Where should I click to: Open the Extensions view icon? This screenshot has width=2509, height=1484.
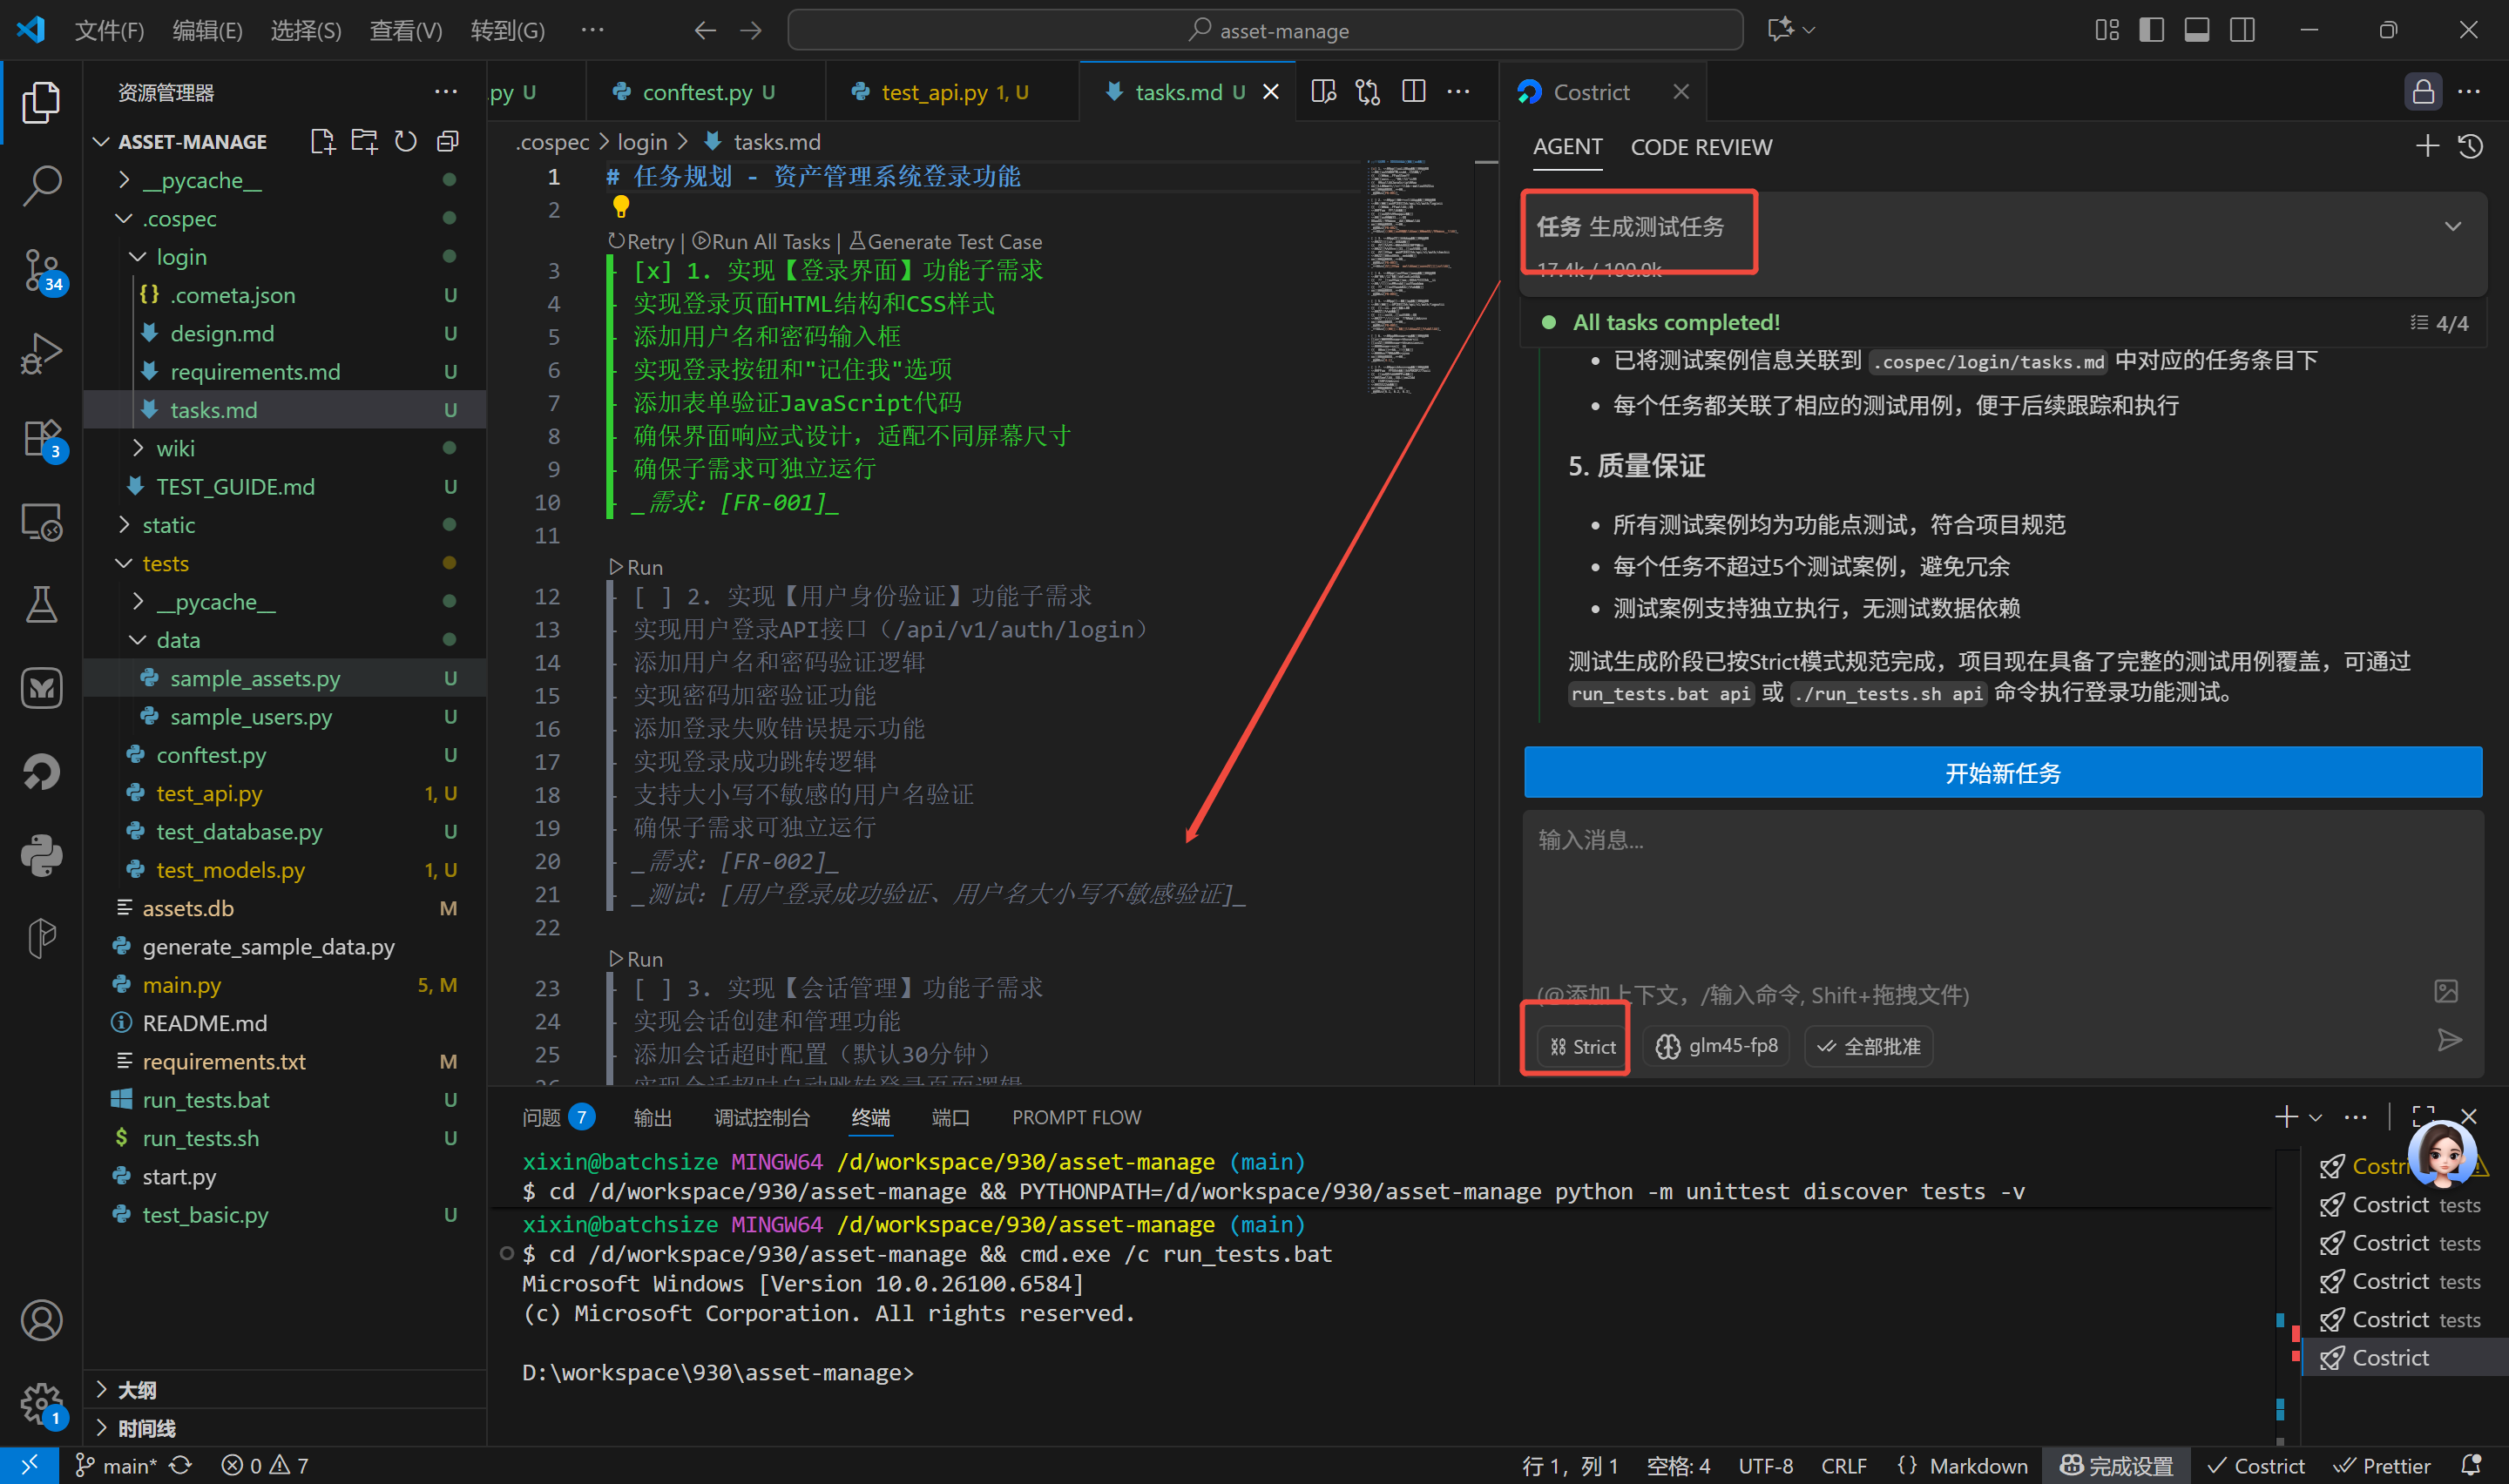coord(41,438)
